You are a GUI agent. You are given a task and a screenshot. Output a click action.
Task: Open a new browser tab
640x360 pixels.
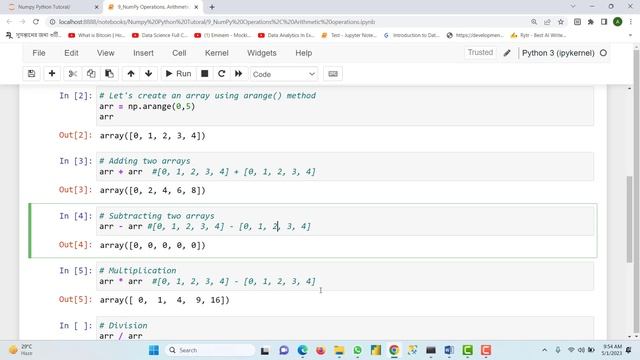pyautogui.click(x=212, y=7)
